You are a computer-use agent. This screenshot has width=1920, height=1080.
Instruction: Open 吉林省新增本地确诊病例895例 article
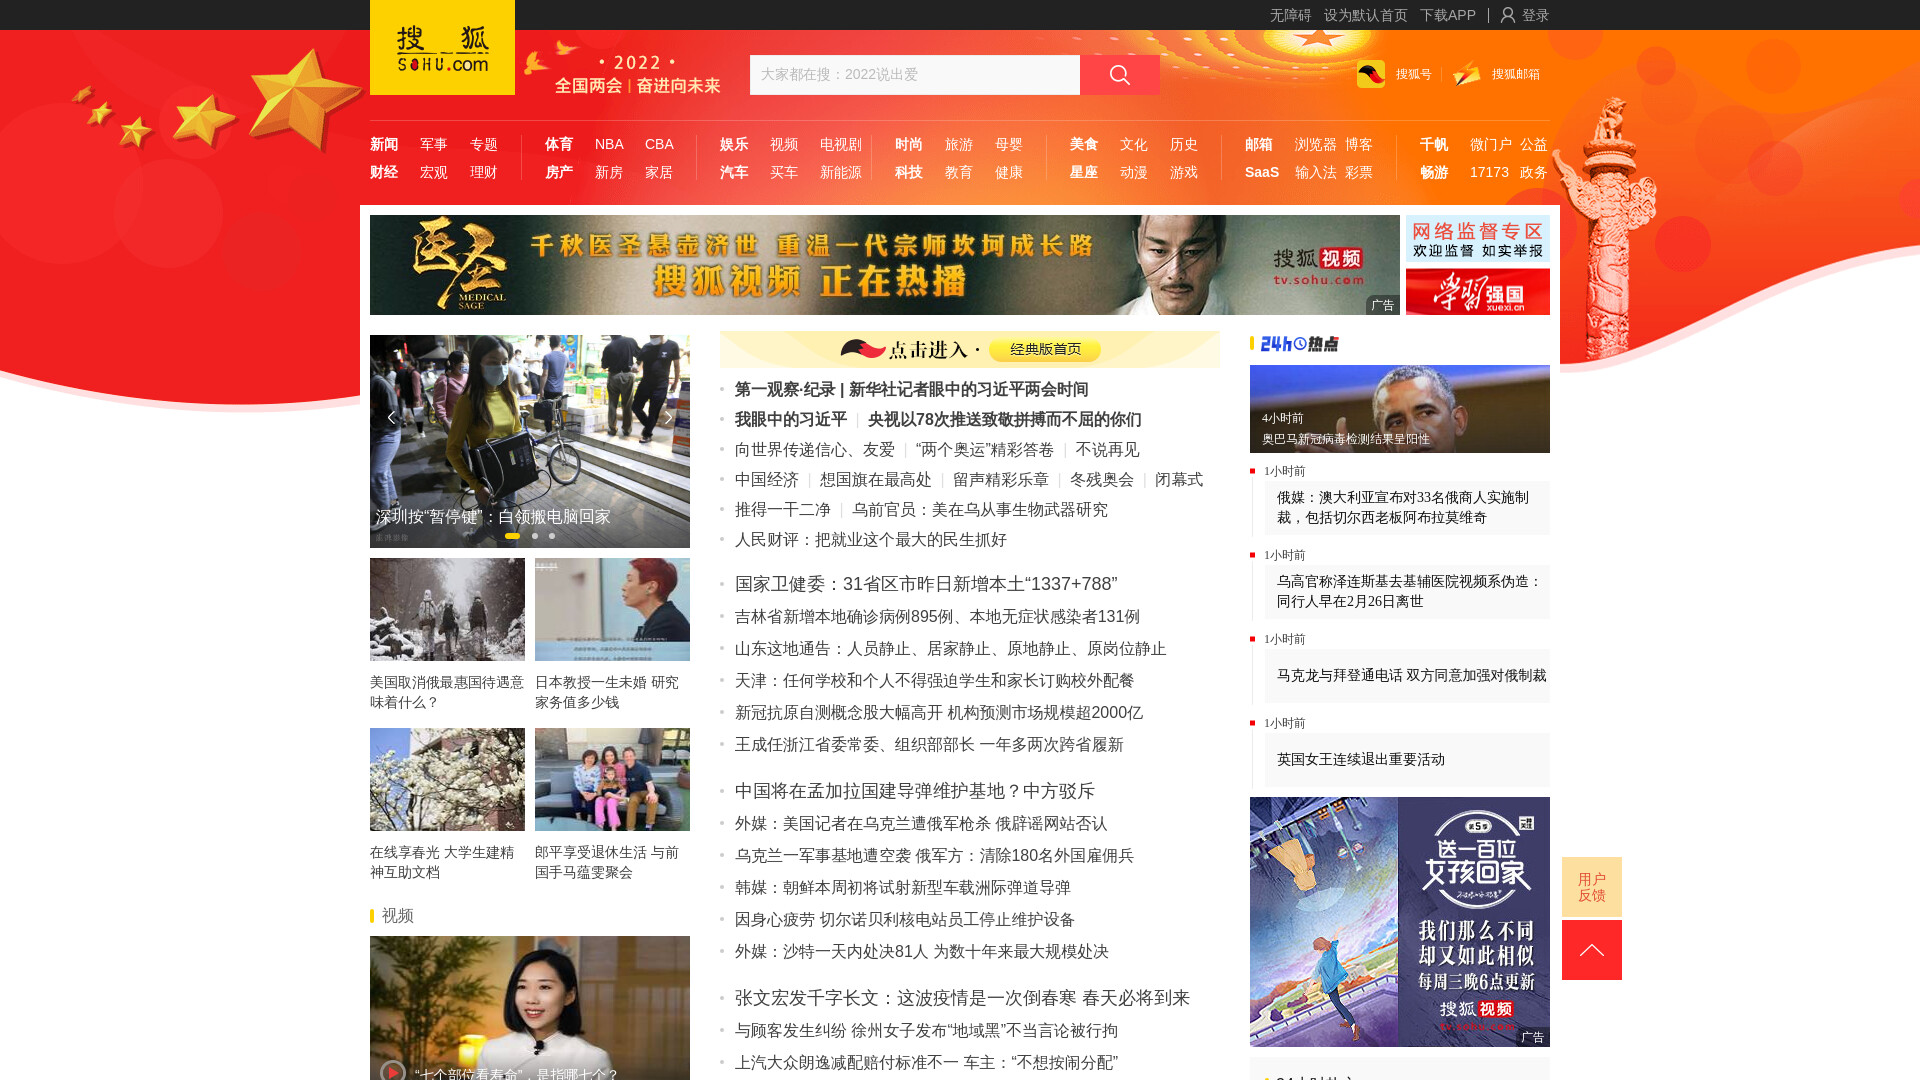[x=937, y=617]
